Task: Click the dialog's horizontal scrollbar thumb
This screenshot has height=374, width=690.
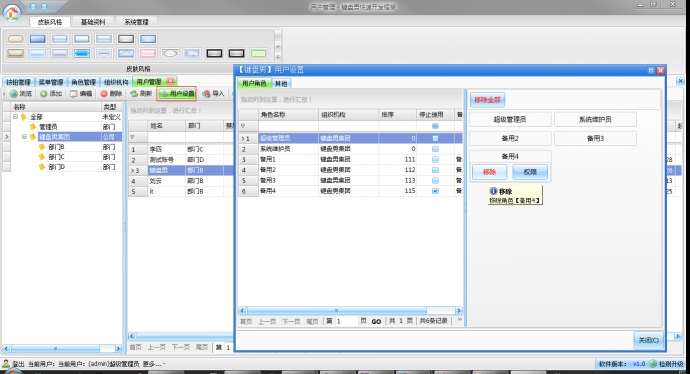Action: pos(337,310)
